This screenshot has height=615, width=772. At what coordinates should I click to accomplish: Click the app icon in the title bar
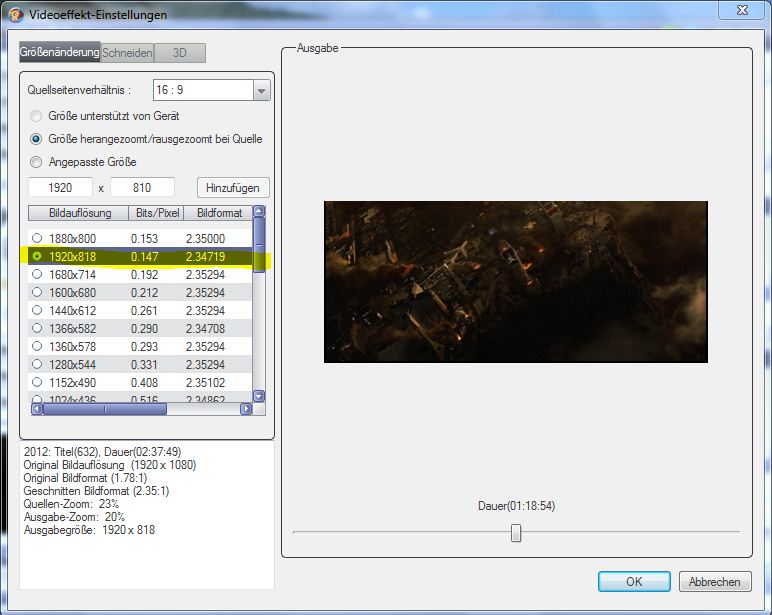point(15,14)
